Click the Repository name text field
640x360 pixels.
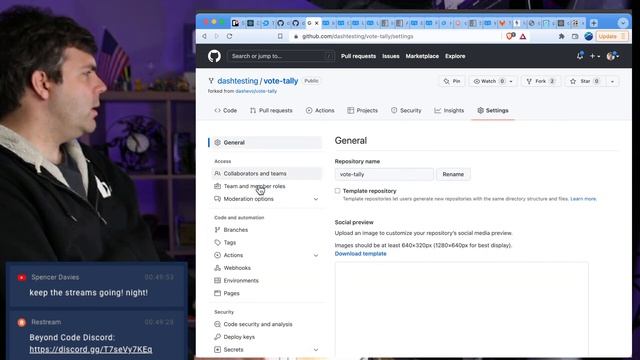pos(384,174)
